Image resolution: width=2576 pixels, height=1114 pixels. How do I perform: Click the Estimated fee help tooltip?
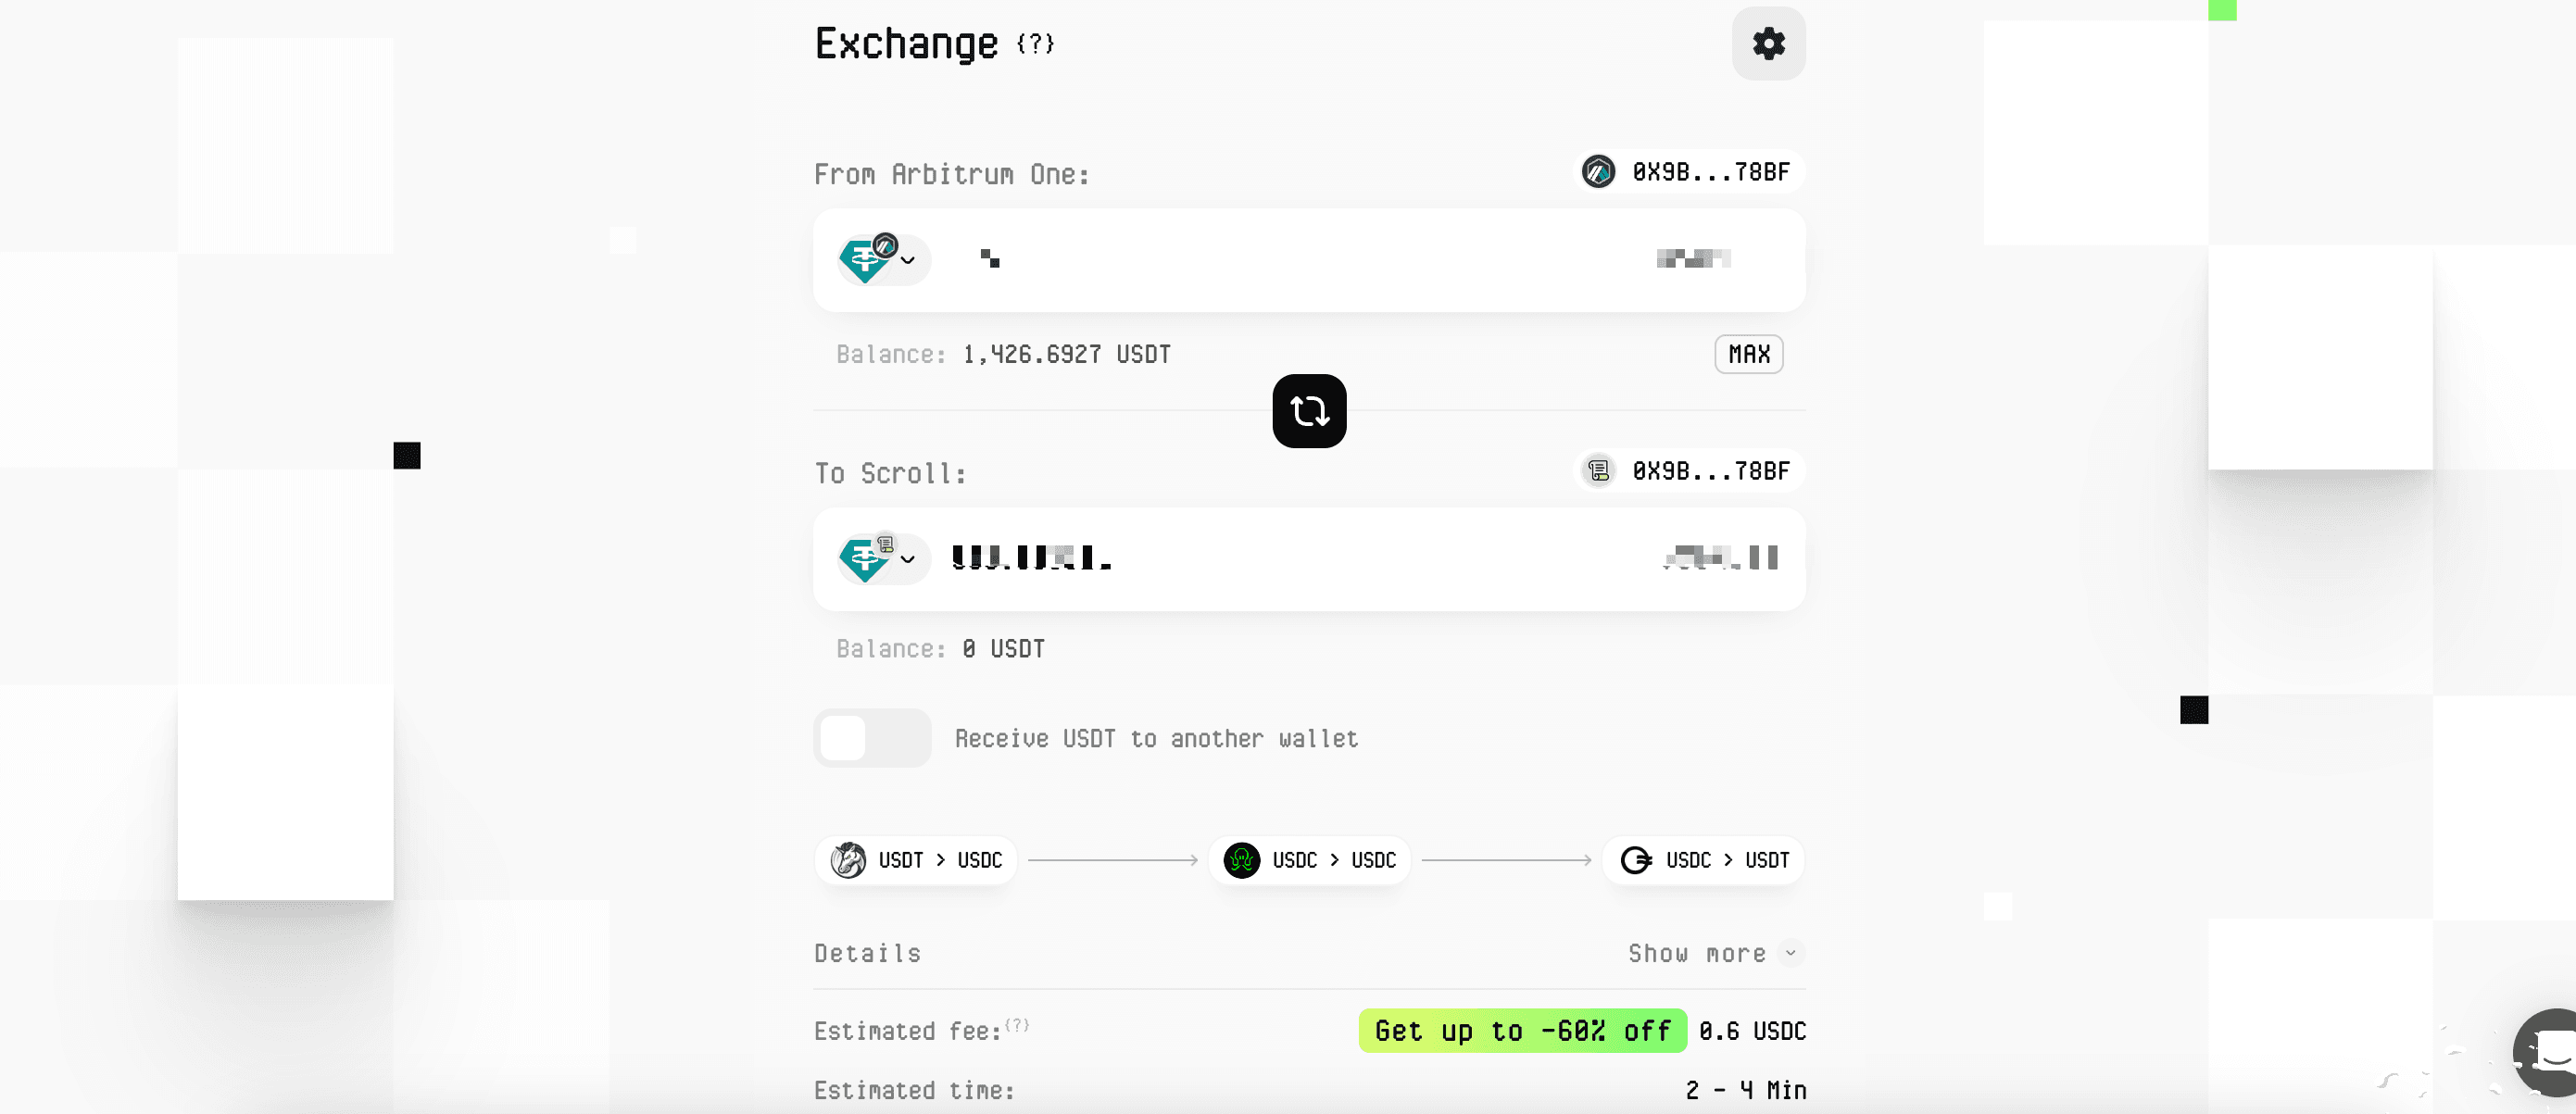tap(1017, 1025)
